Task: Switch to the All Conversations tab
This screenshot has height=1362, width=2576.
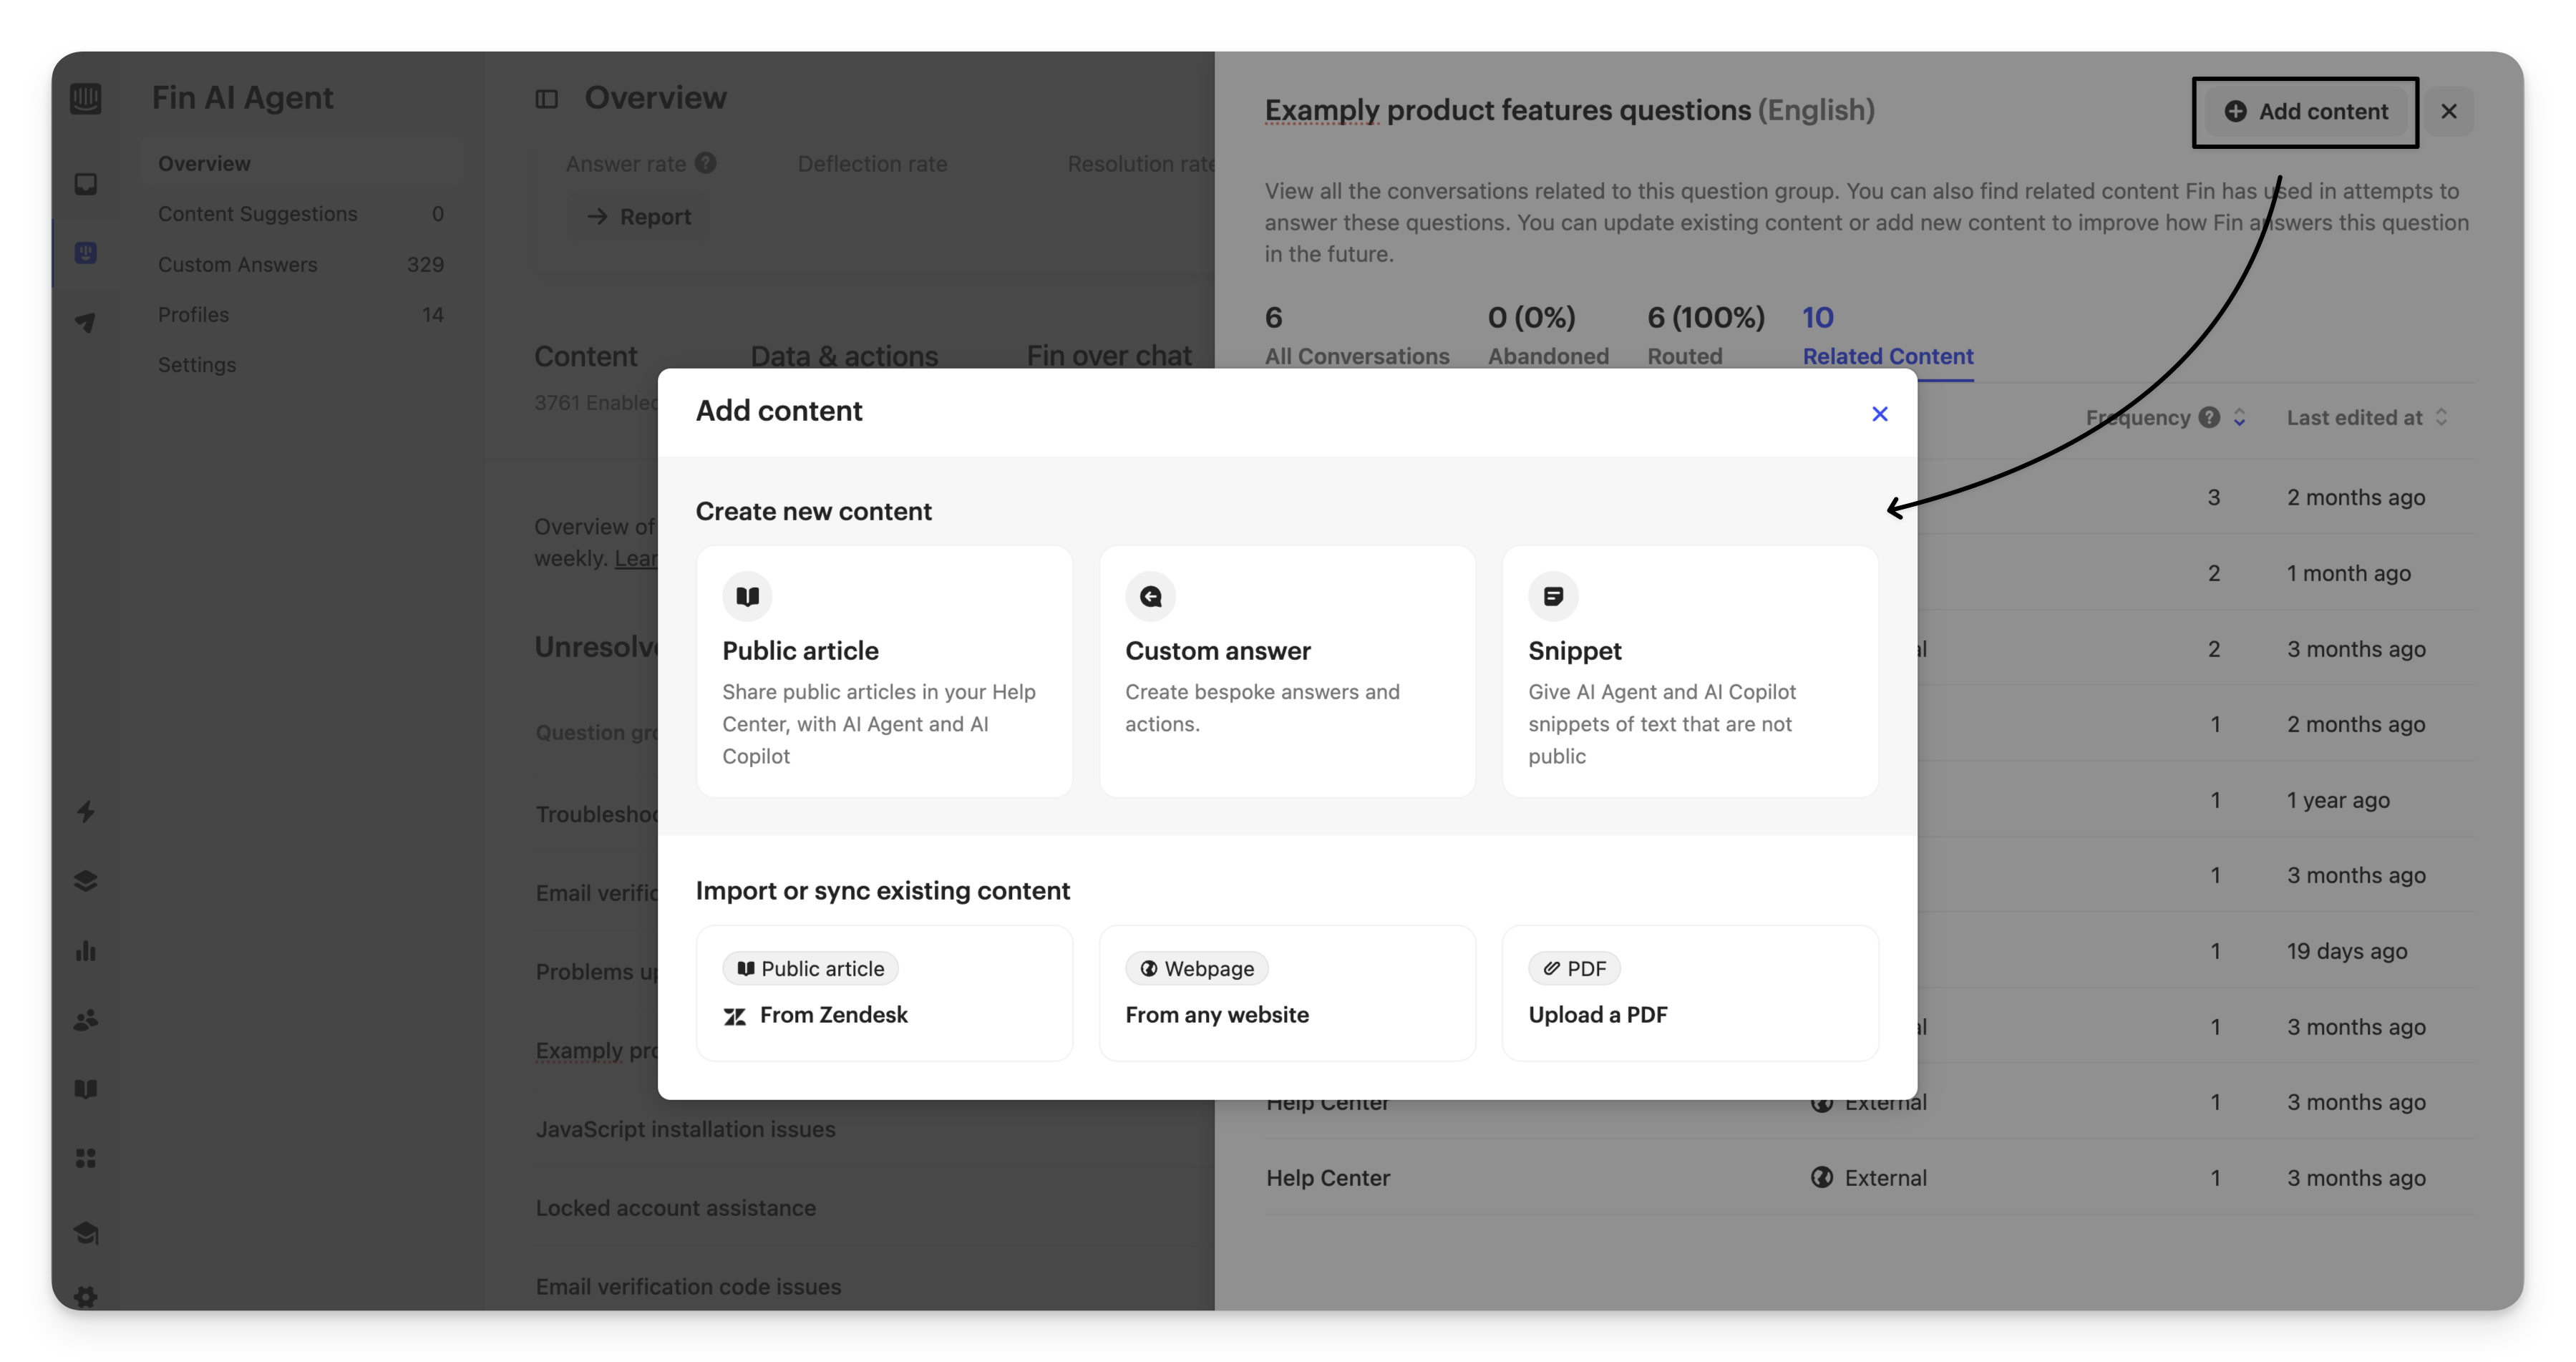Action: (1356, 356)
